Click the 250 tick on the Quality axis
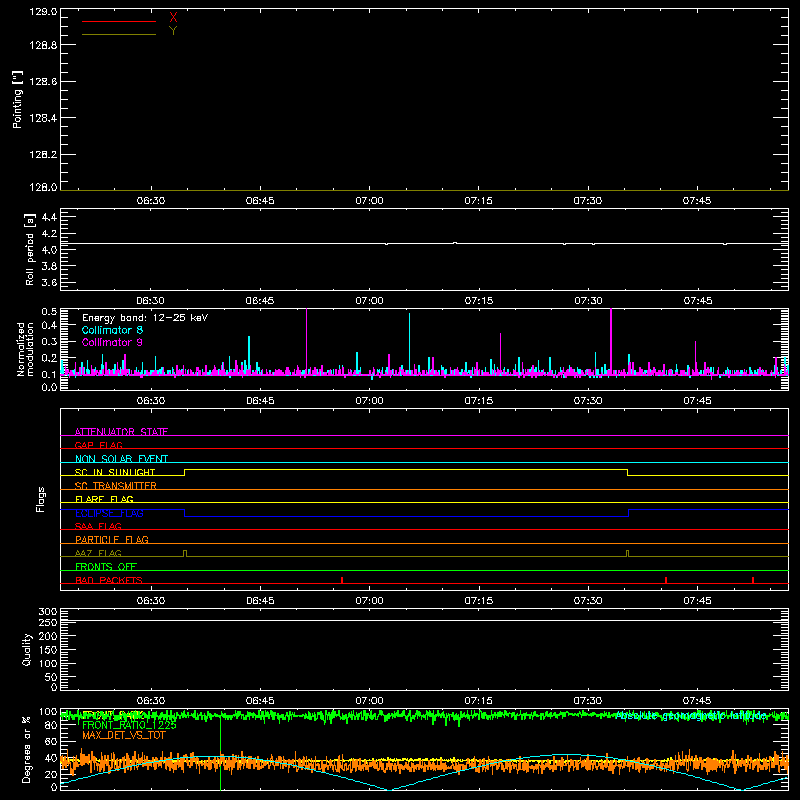Screen dimensions: 800x800 pyautogui.click(x=47, y=623)
